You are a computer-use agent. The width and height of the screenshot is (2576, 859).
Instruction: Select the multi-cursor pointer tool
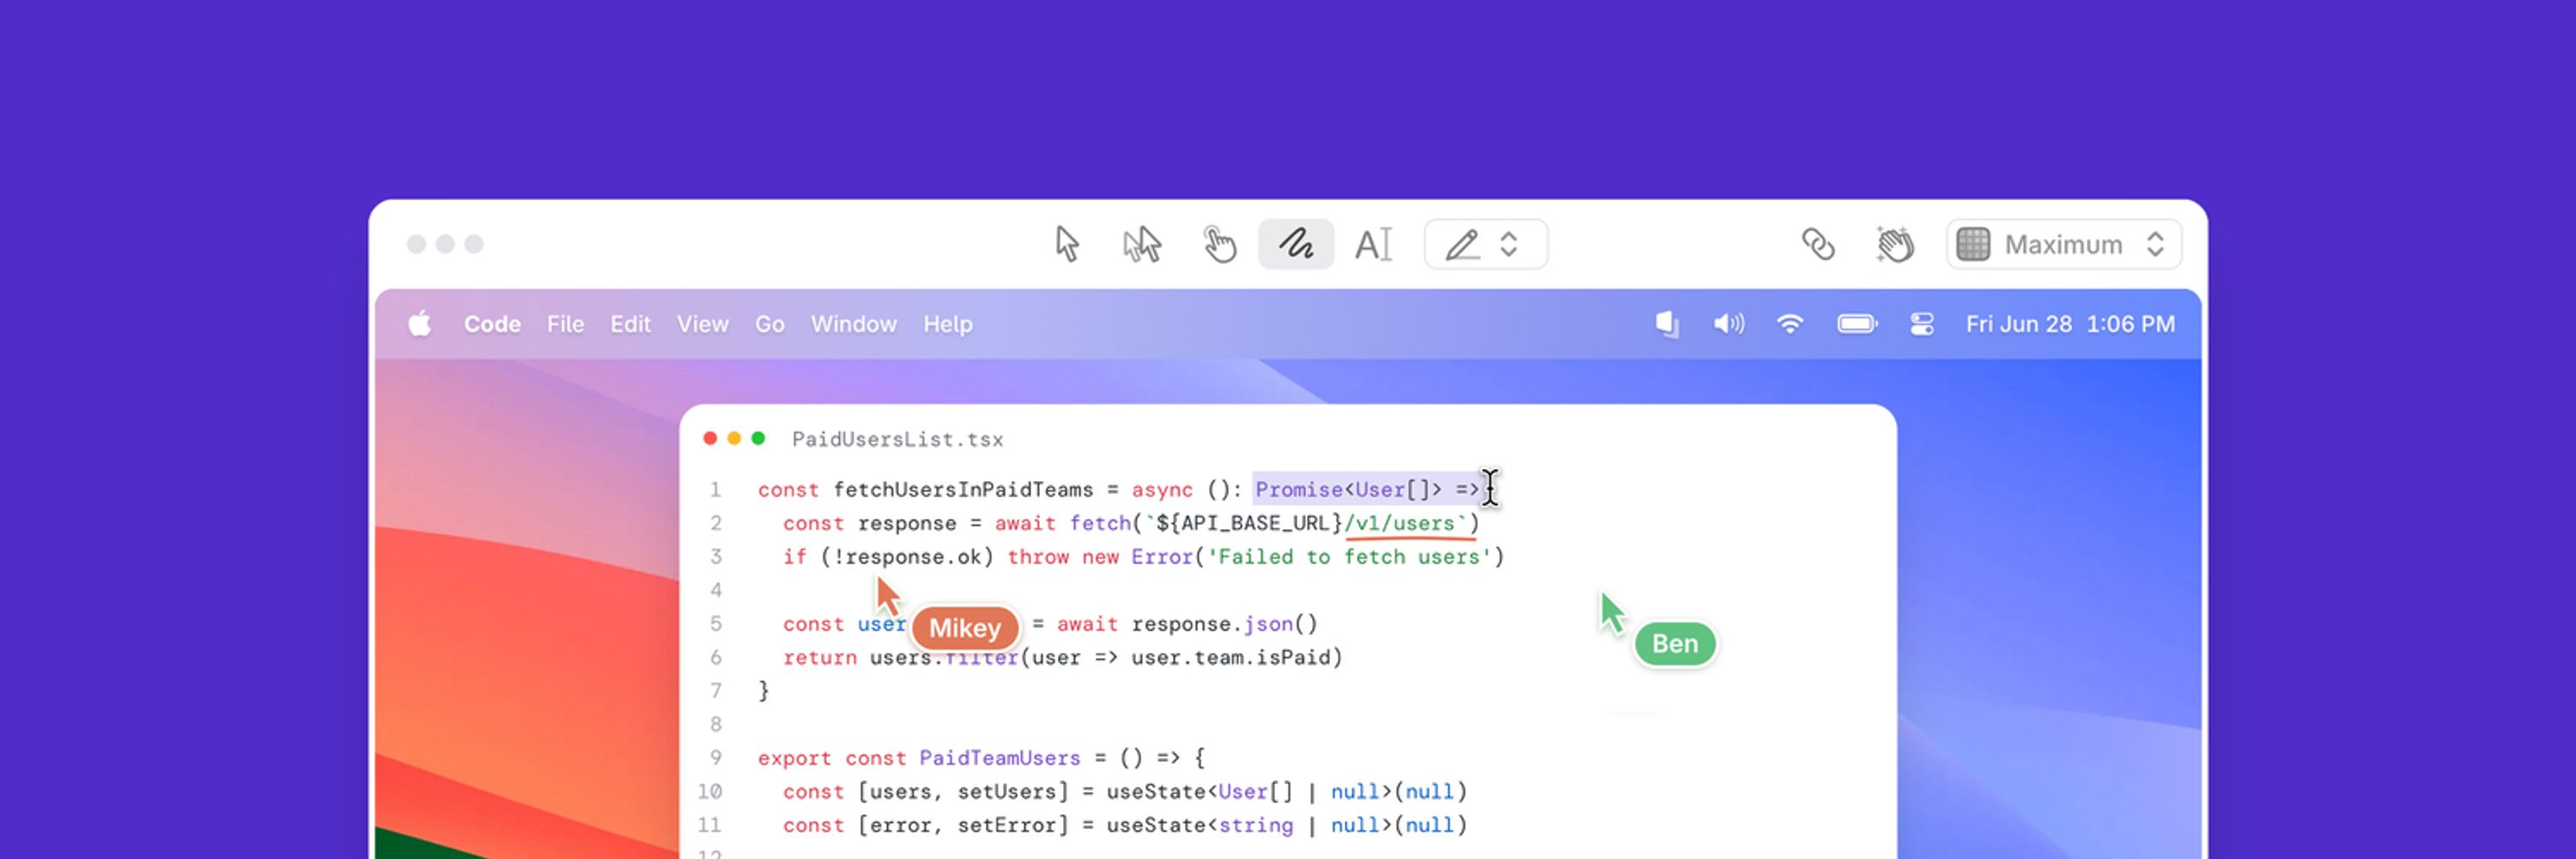[1142, 244]
